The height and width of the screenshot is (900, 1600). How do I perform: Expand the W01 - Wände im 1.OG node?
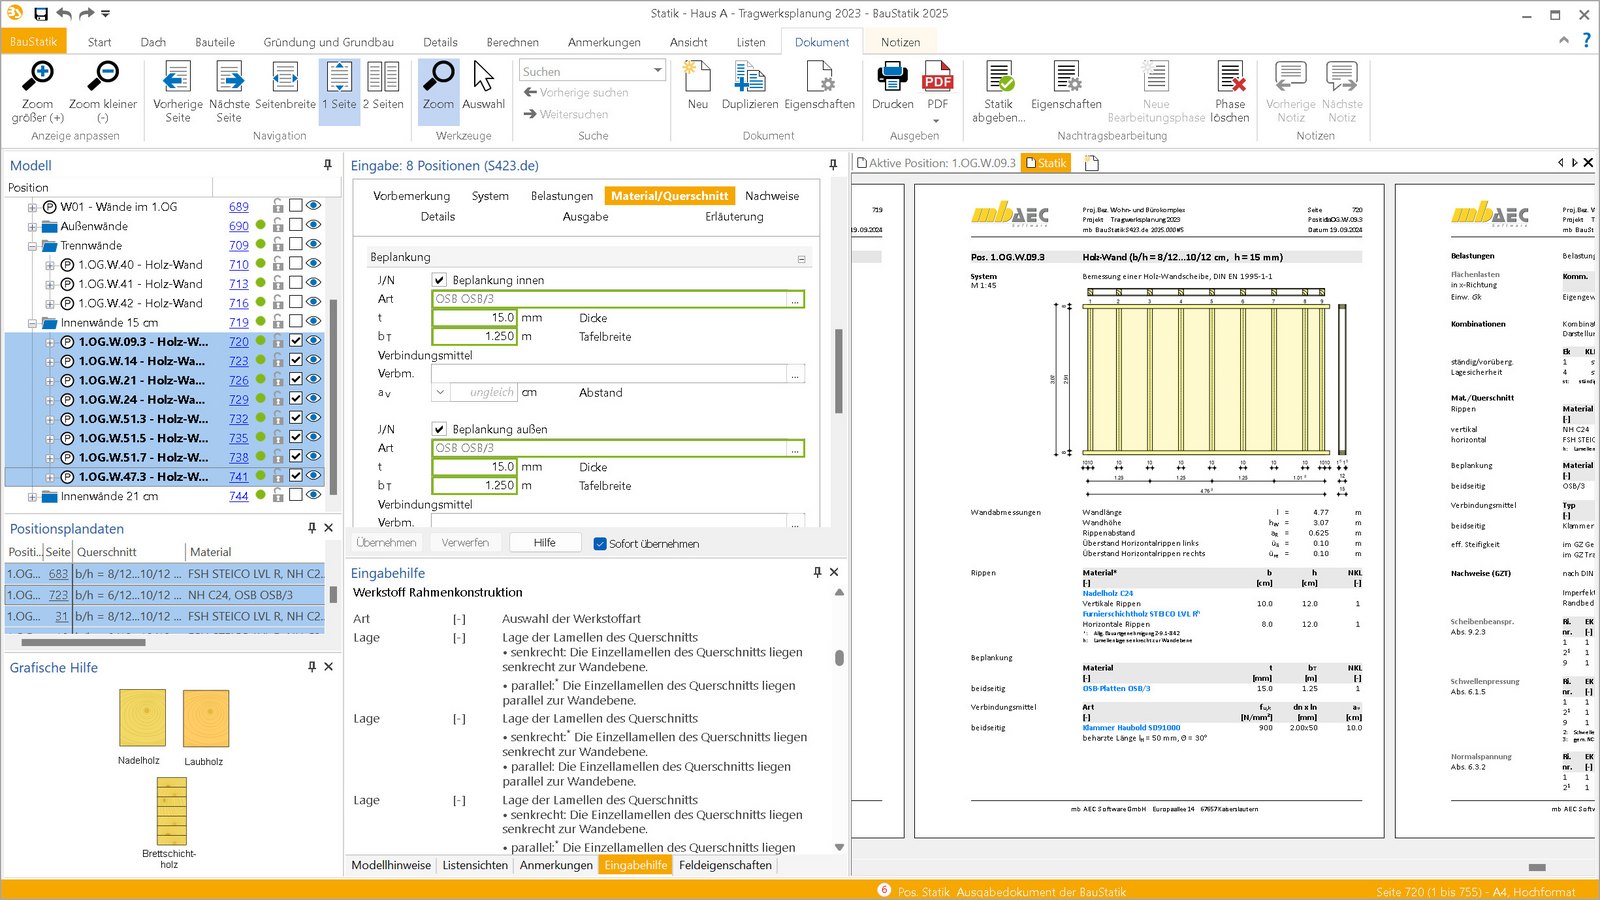[32, 207]
